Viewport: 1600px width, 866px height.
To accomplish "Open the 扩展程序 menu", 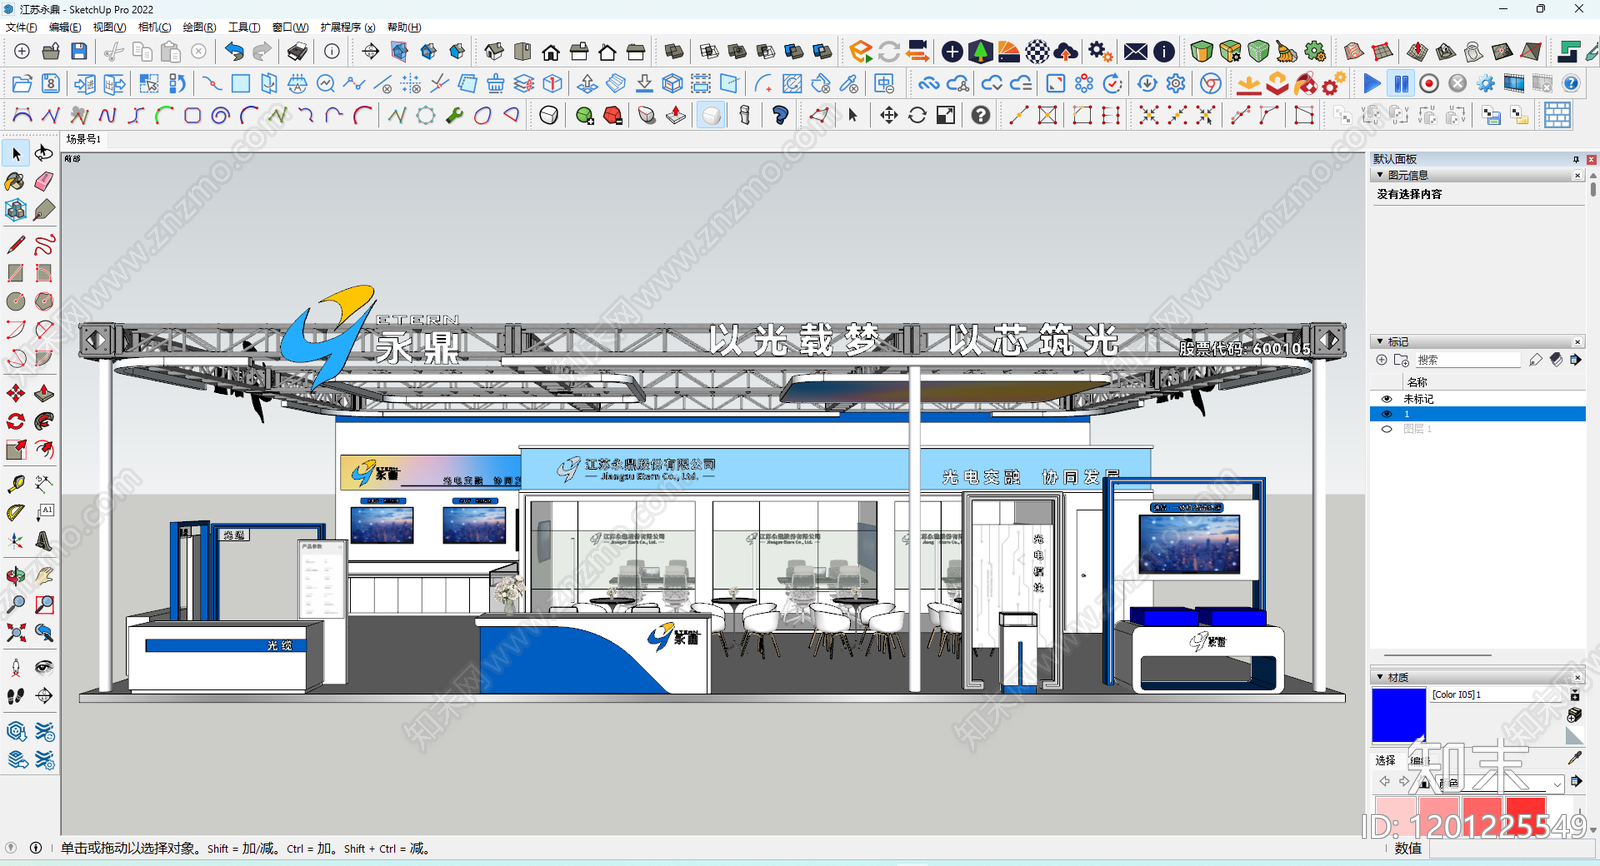I will 348,27.
